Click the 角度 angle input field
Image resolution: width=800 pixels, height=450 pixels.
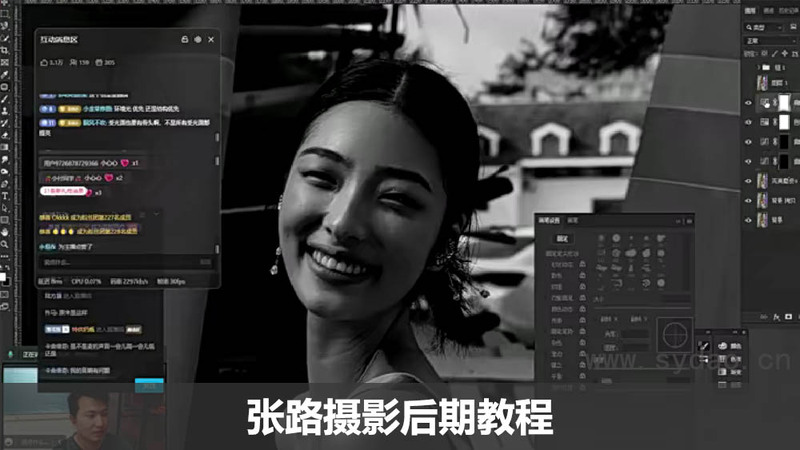tap(635, 334)
